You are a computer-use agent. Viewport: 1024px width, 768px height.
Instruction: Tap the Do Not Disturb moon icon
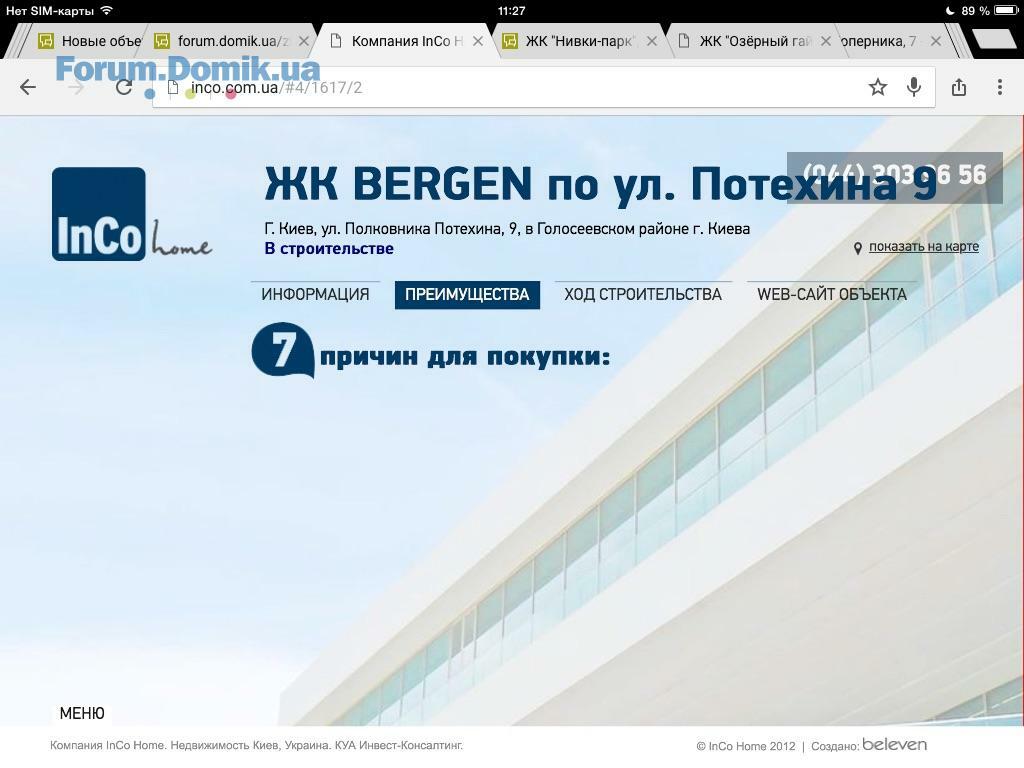point(950,10)
